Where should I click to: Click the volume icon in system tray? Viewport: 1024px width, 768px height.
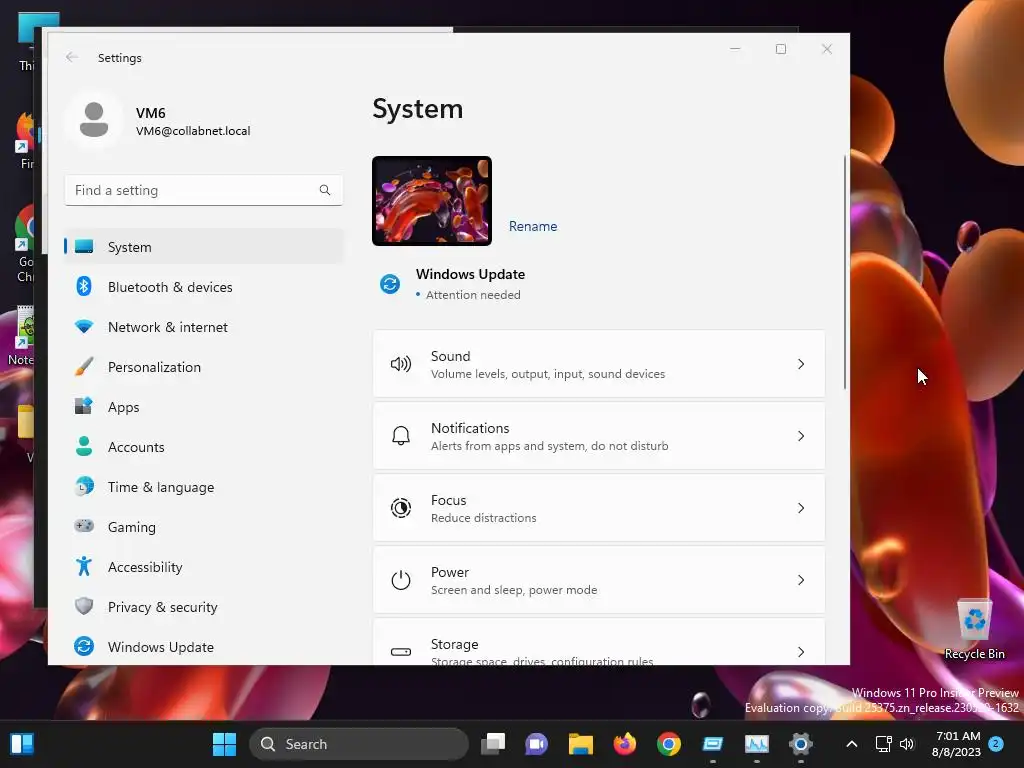point(906,744)
